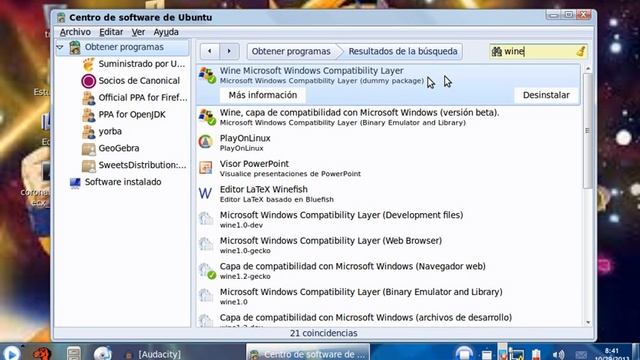
Task: Click the wine1.2-gecko installed package icon
Action: pyautogui.click(x=207, y=271)
